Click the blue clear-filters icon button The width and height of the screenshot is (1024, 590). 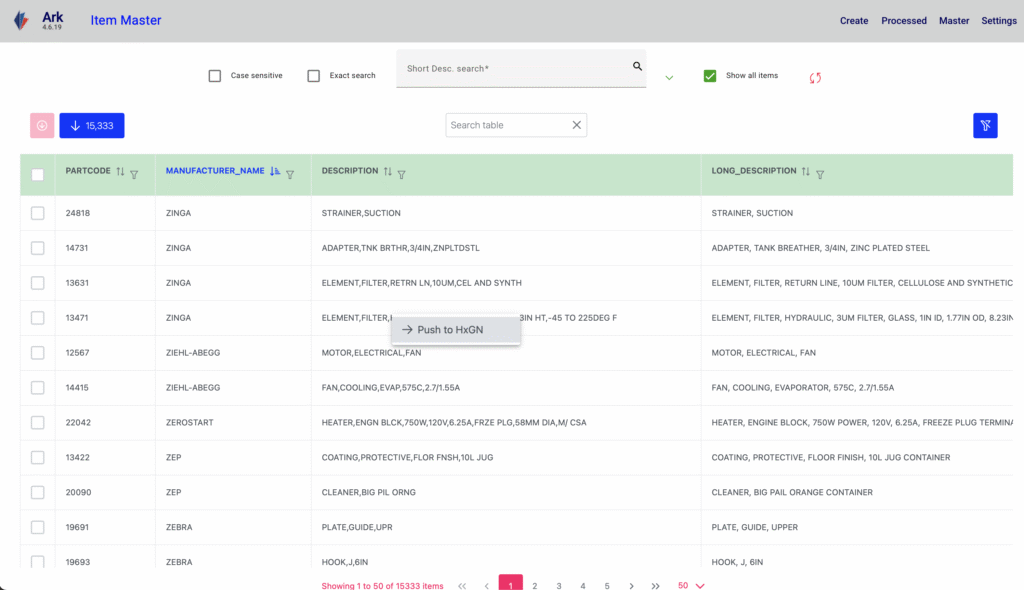[985, 125]
